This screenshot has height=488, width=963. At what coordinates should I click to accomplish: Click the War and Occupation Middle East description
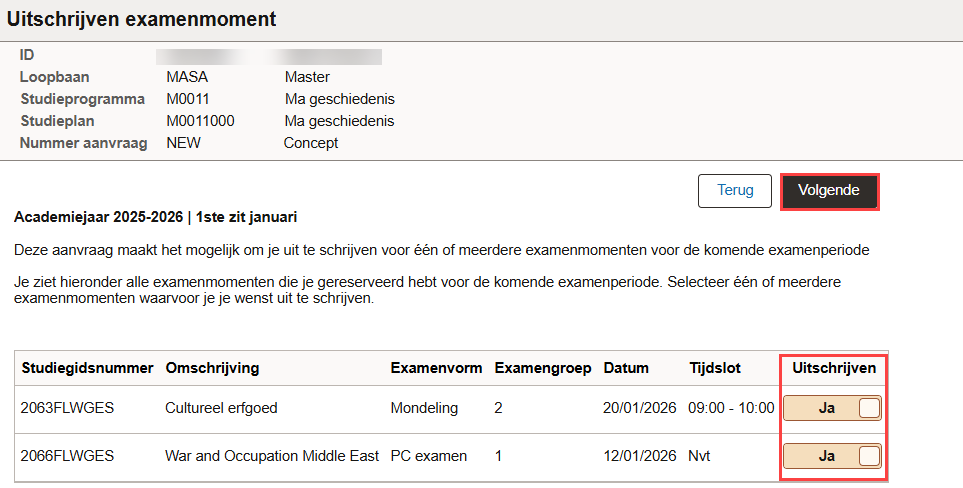coord(272,456)
